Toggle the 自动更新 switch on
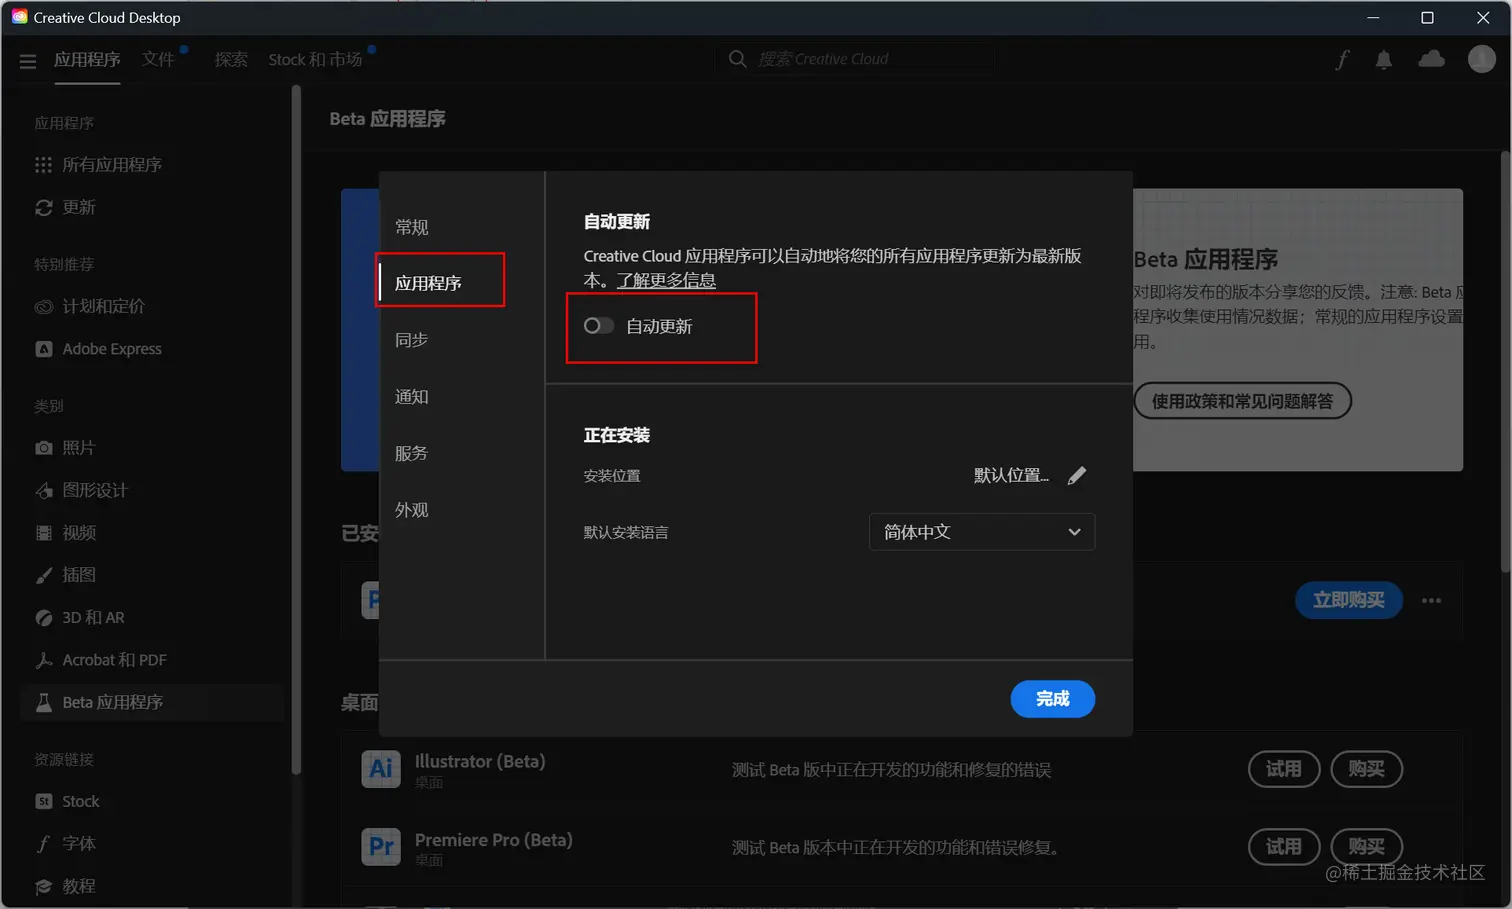This screenshot has width=1512, height=909. [x=599, y=326]
